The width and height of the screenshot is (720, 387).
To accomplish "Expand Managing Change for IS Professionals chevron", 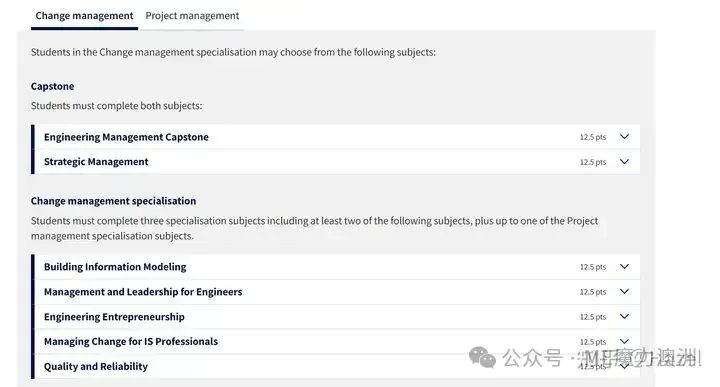I will [x=624, y=341].
